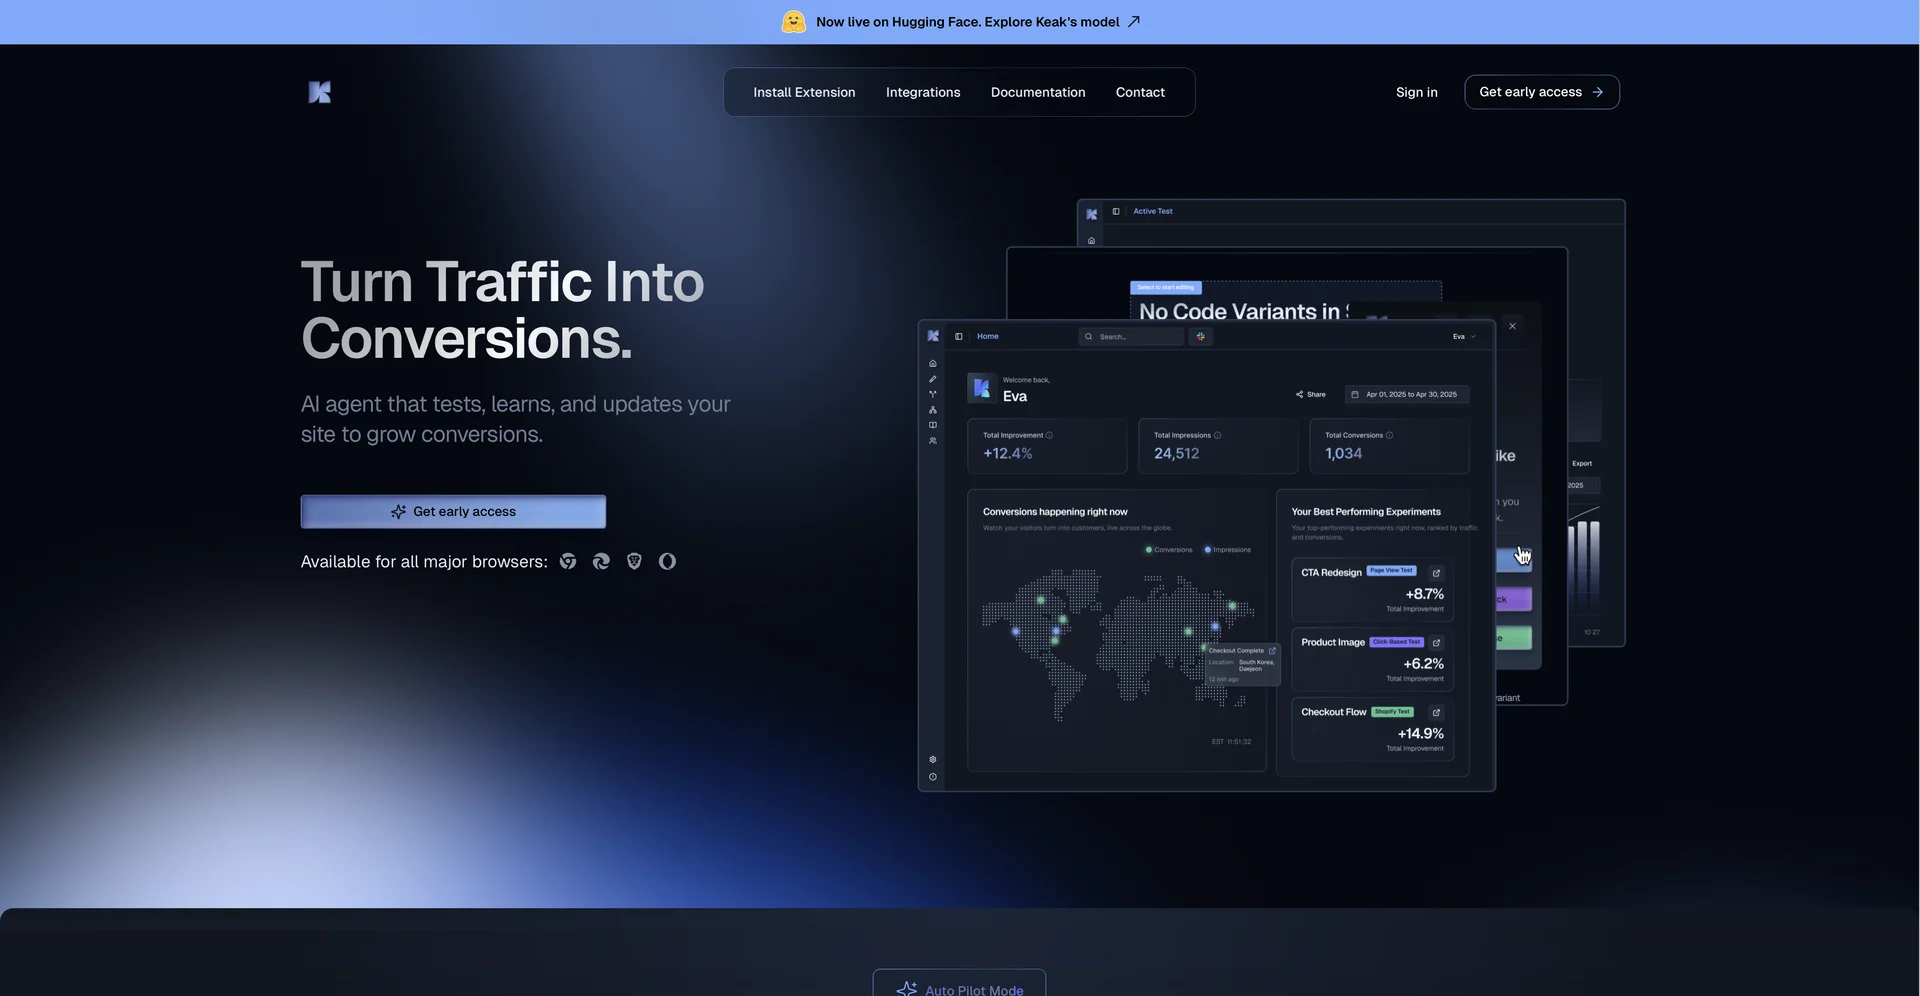This screenshot has width=1920, height=996.
Task: Click the pencil edit icon in the dashboard sidebar
Action: click(933, 379)
